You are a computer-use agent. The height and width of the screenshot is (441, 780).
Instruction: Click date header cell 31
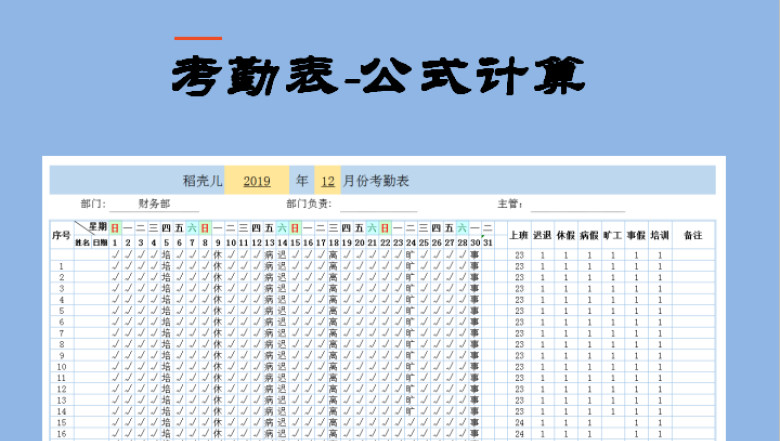(488, 243)
